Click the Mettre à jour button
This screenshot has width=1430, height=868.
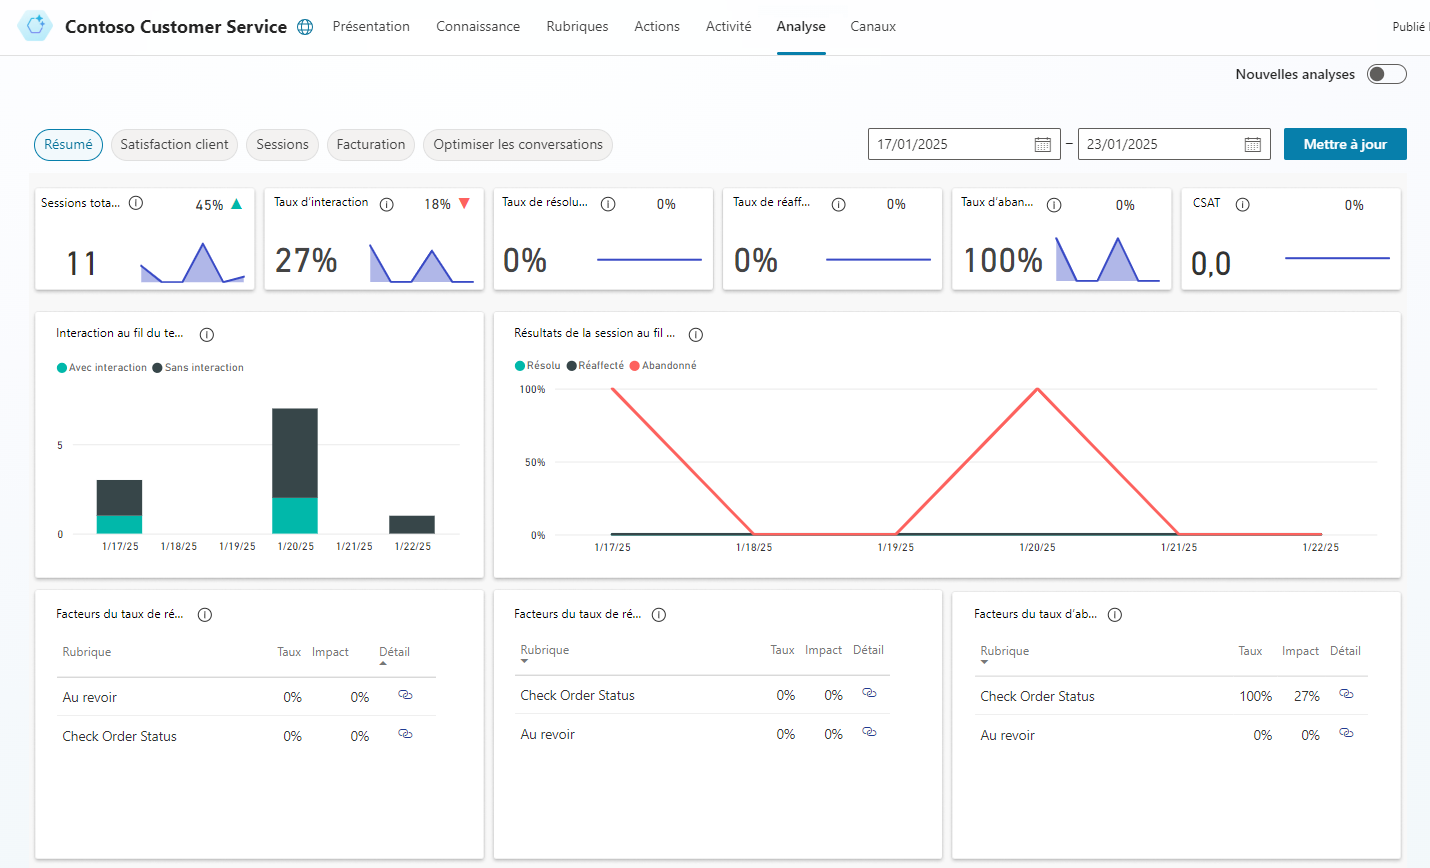pos(1344,144)
